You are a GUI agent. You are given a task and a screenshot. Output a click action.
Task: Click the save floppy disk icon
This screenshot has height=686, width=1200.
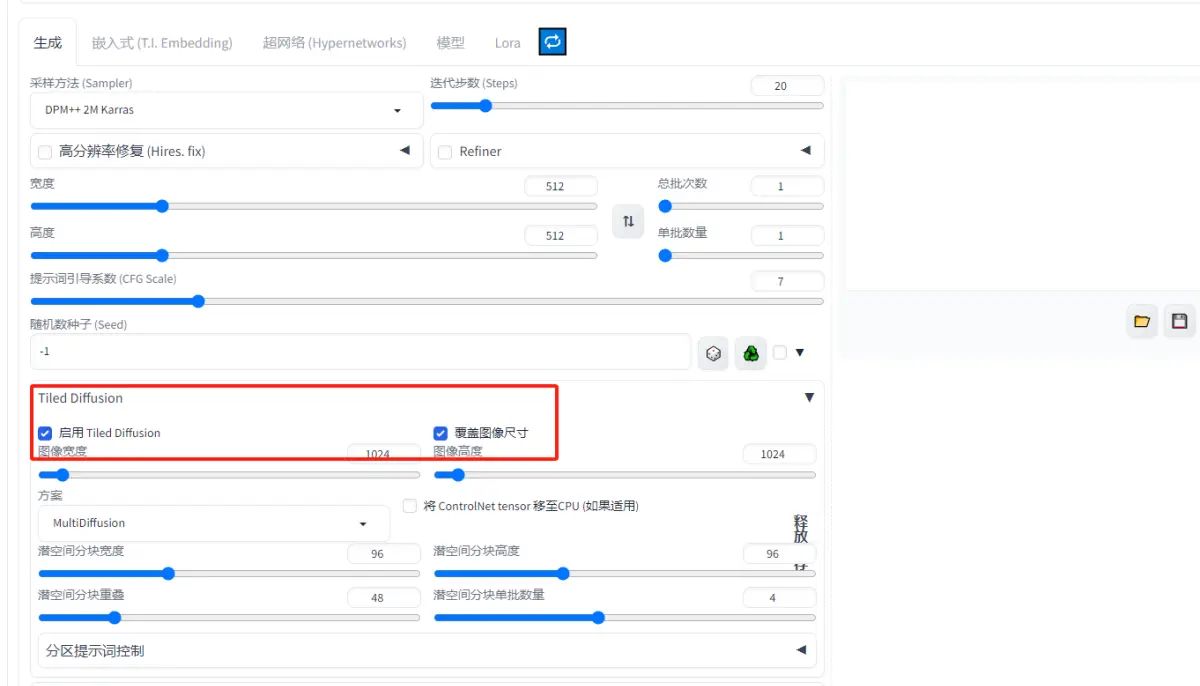click(x=1180, y=321)
